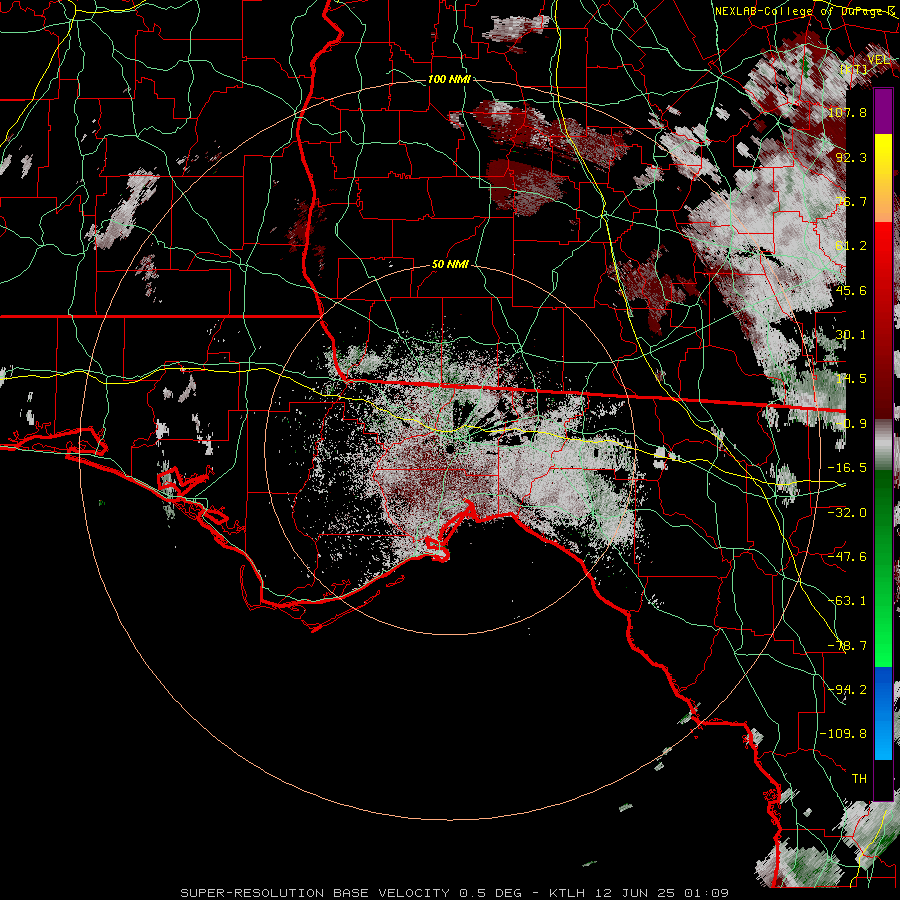Click the gray near-zero segment of the color bar

tap(883, 445)
